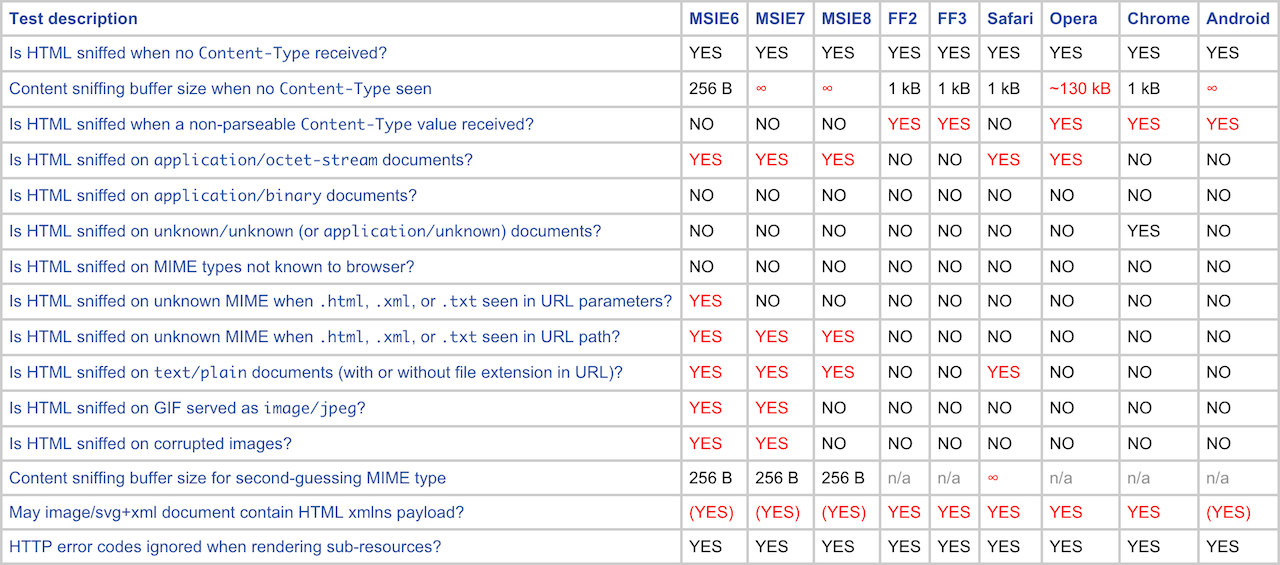
Task: Select the Chrome column header
Action: coord(1158,19)
